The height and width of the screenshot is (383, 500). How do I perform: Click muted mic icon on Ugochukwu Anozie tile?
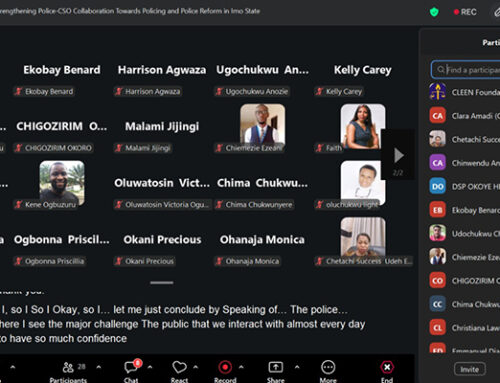(219, 91)
